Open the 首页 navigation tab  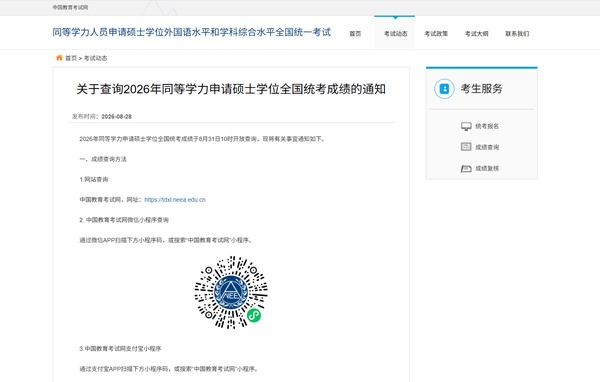coord(355,34)
